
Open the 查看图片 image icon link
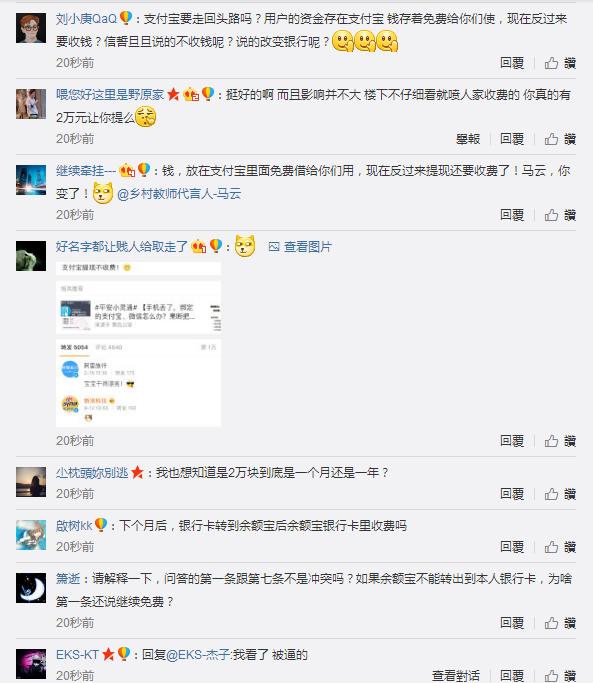[300, 247]
